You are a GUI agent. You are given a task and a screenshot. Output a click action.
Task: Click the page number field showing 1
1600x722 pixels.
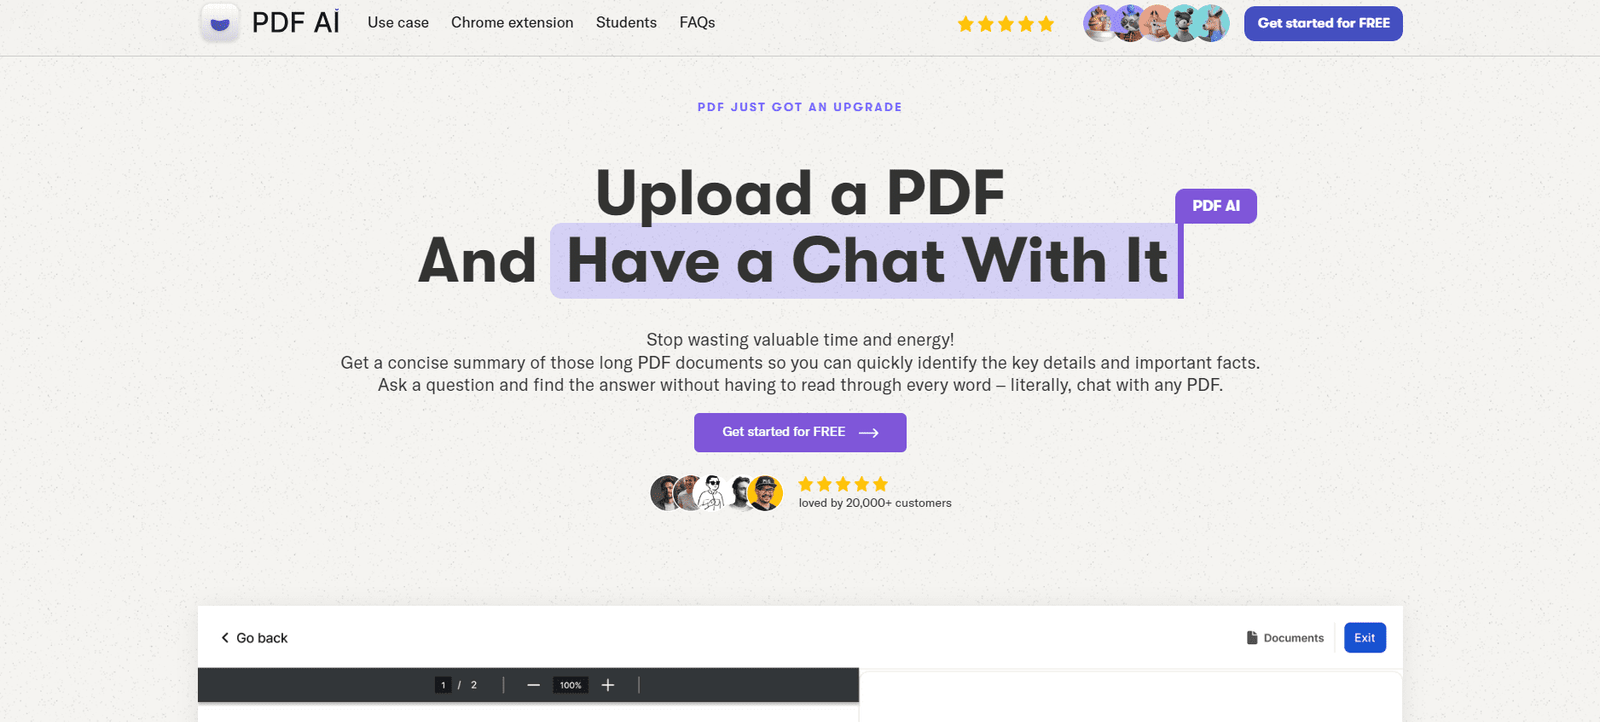coord(443,685)
